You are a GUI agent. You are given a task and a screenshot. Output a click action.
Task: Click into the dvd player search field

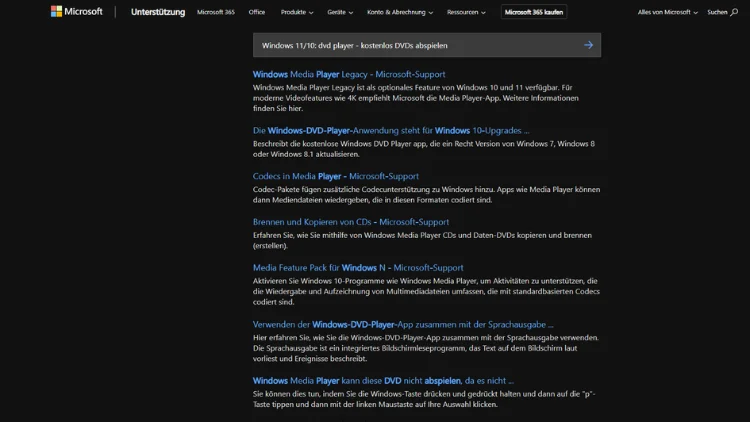pyautogui.click(x=415, y=45)
